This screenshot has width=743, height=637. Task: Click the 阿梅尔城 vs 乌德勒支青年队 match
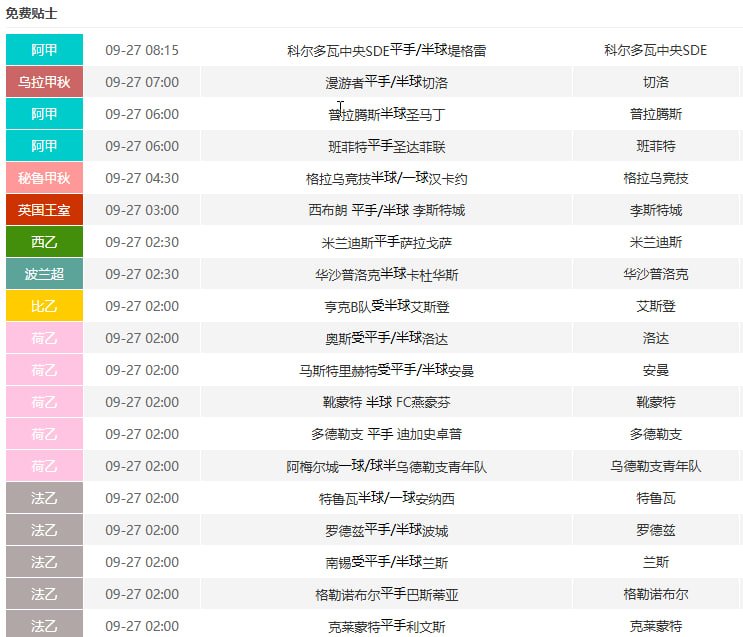pos(386,466)
